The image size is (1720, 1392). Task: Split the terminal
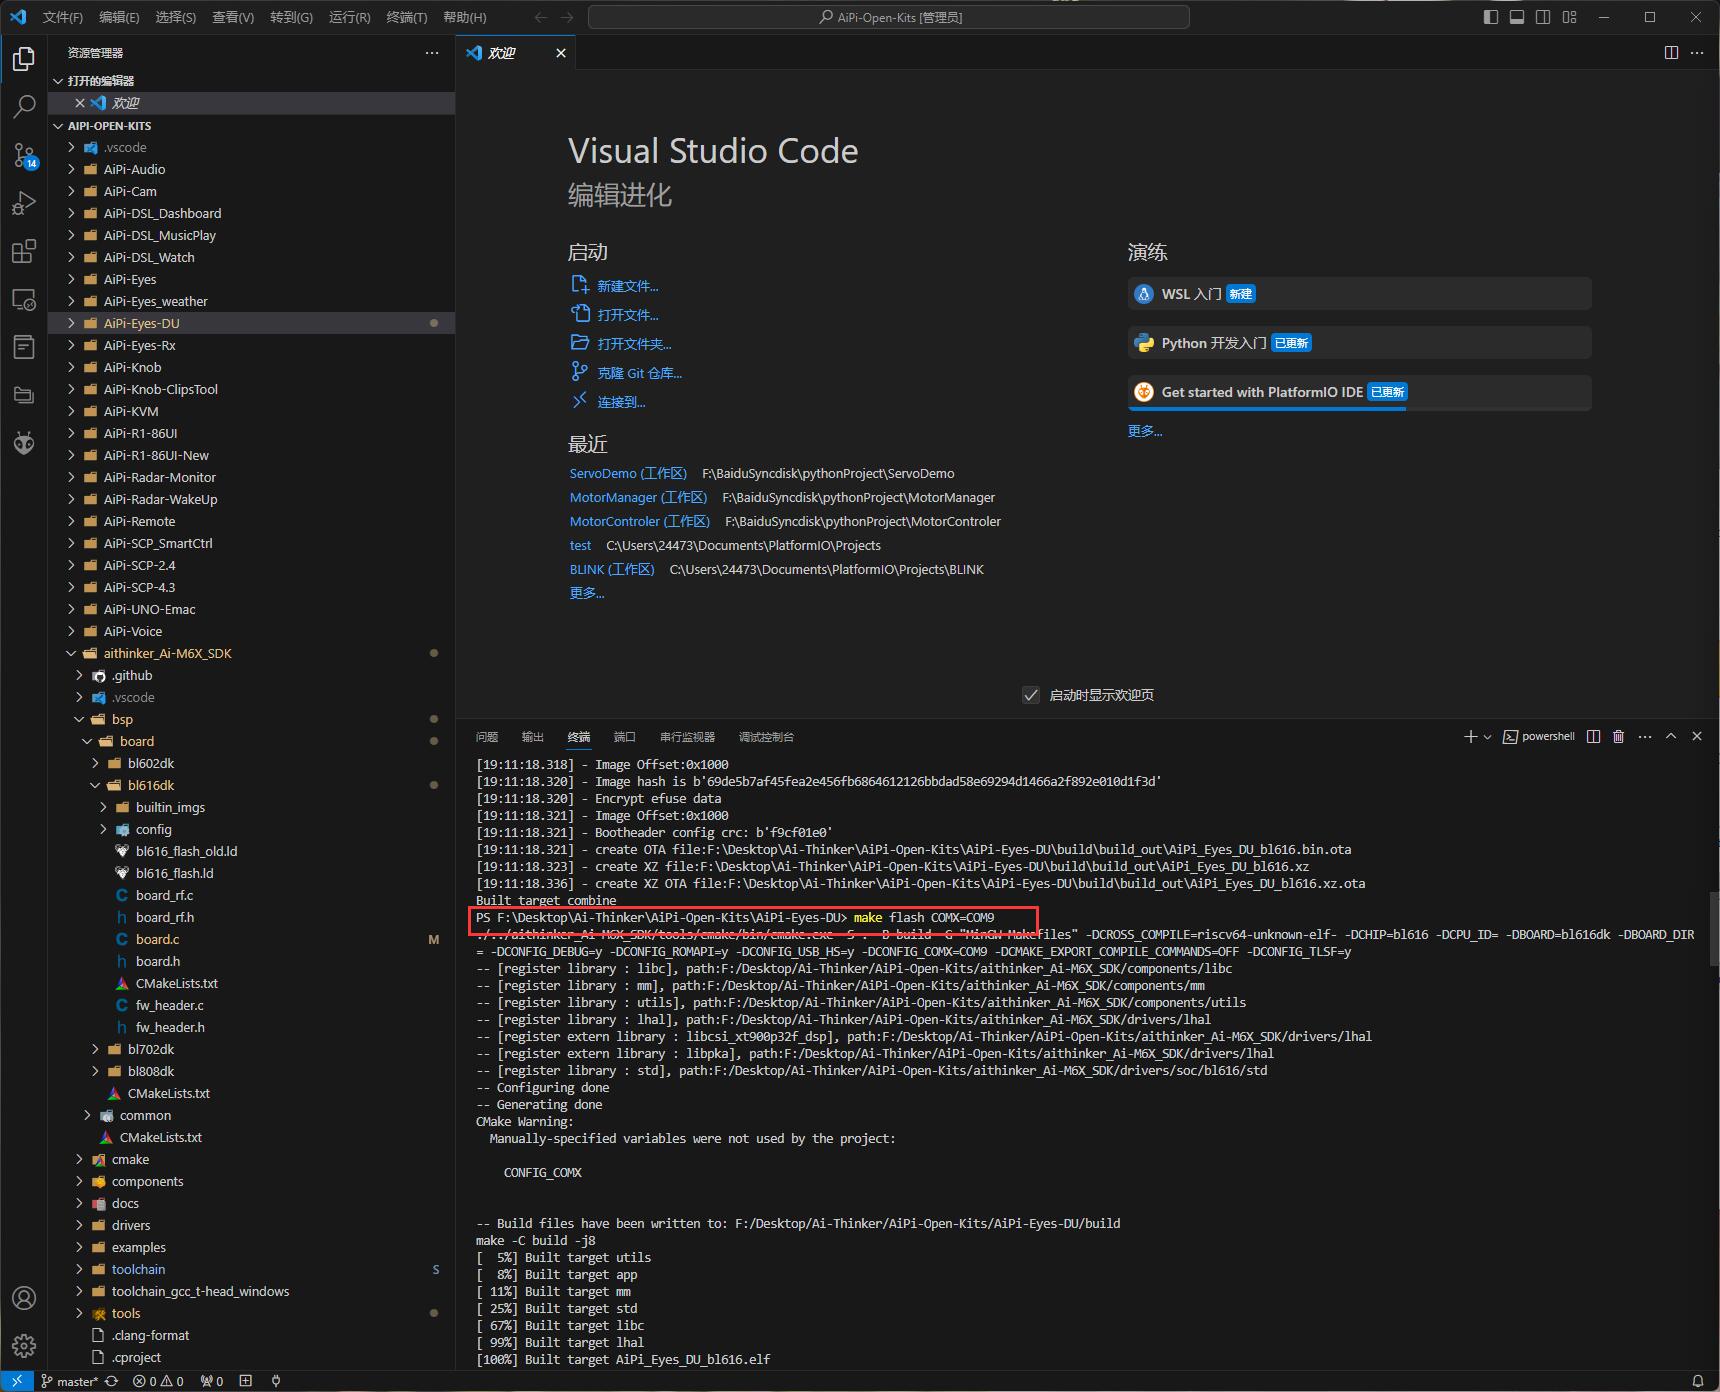pos(1593,736)
